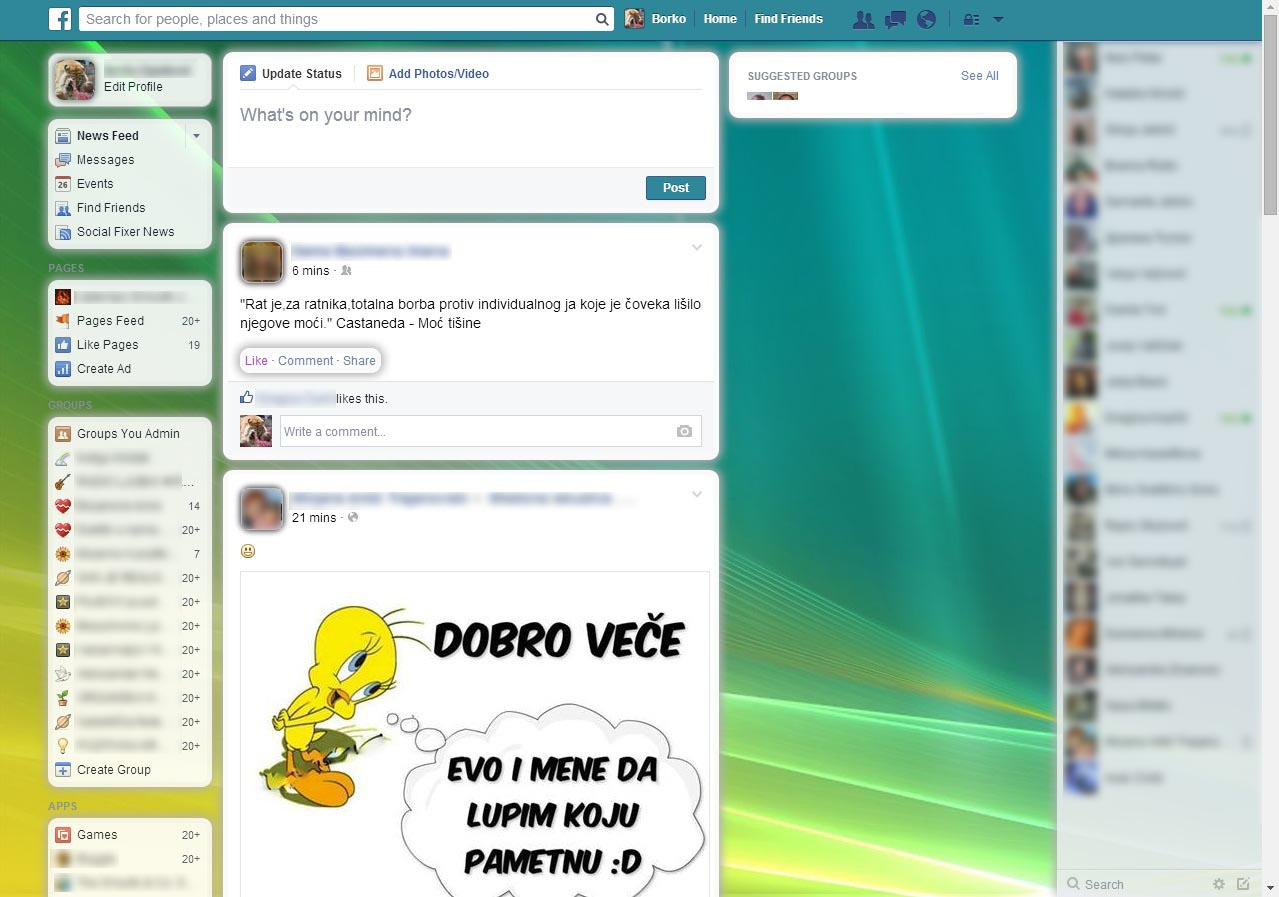Click the News Feed icon in sidebar
Image resolution: width=1279 pixels, height=897 pixels.
63,136
